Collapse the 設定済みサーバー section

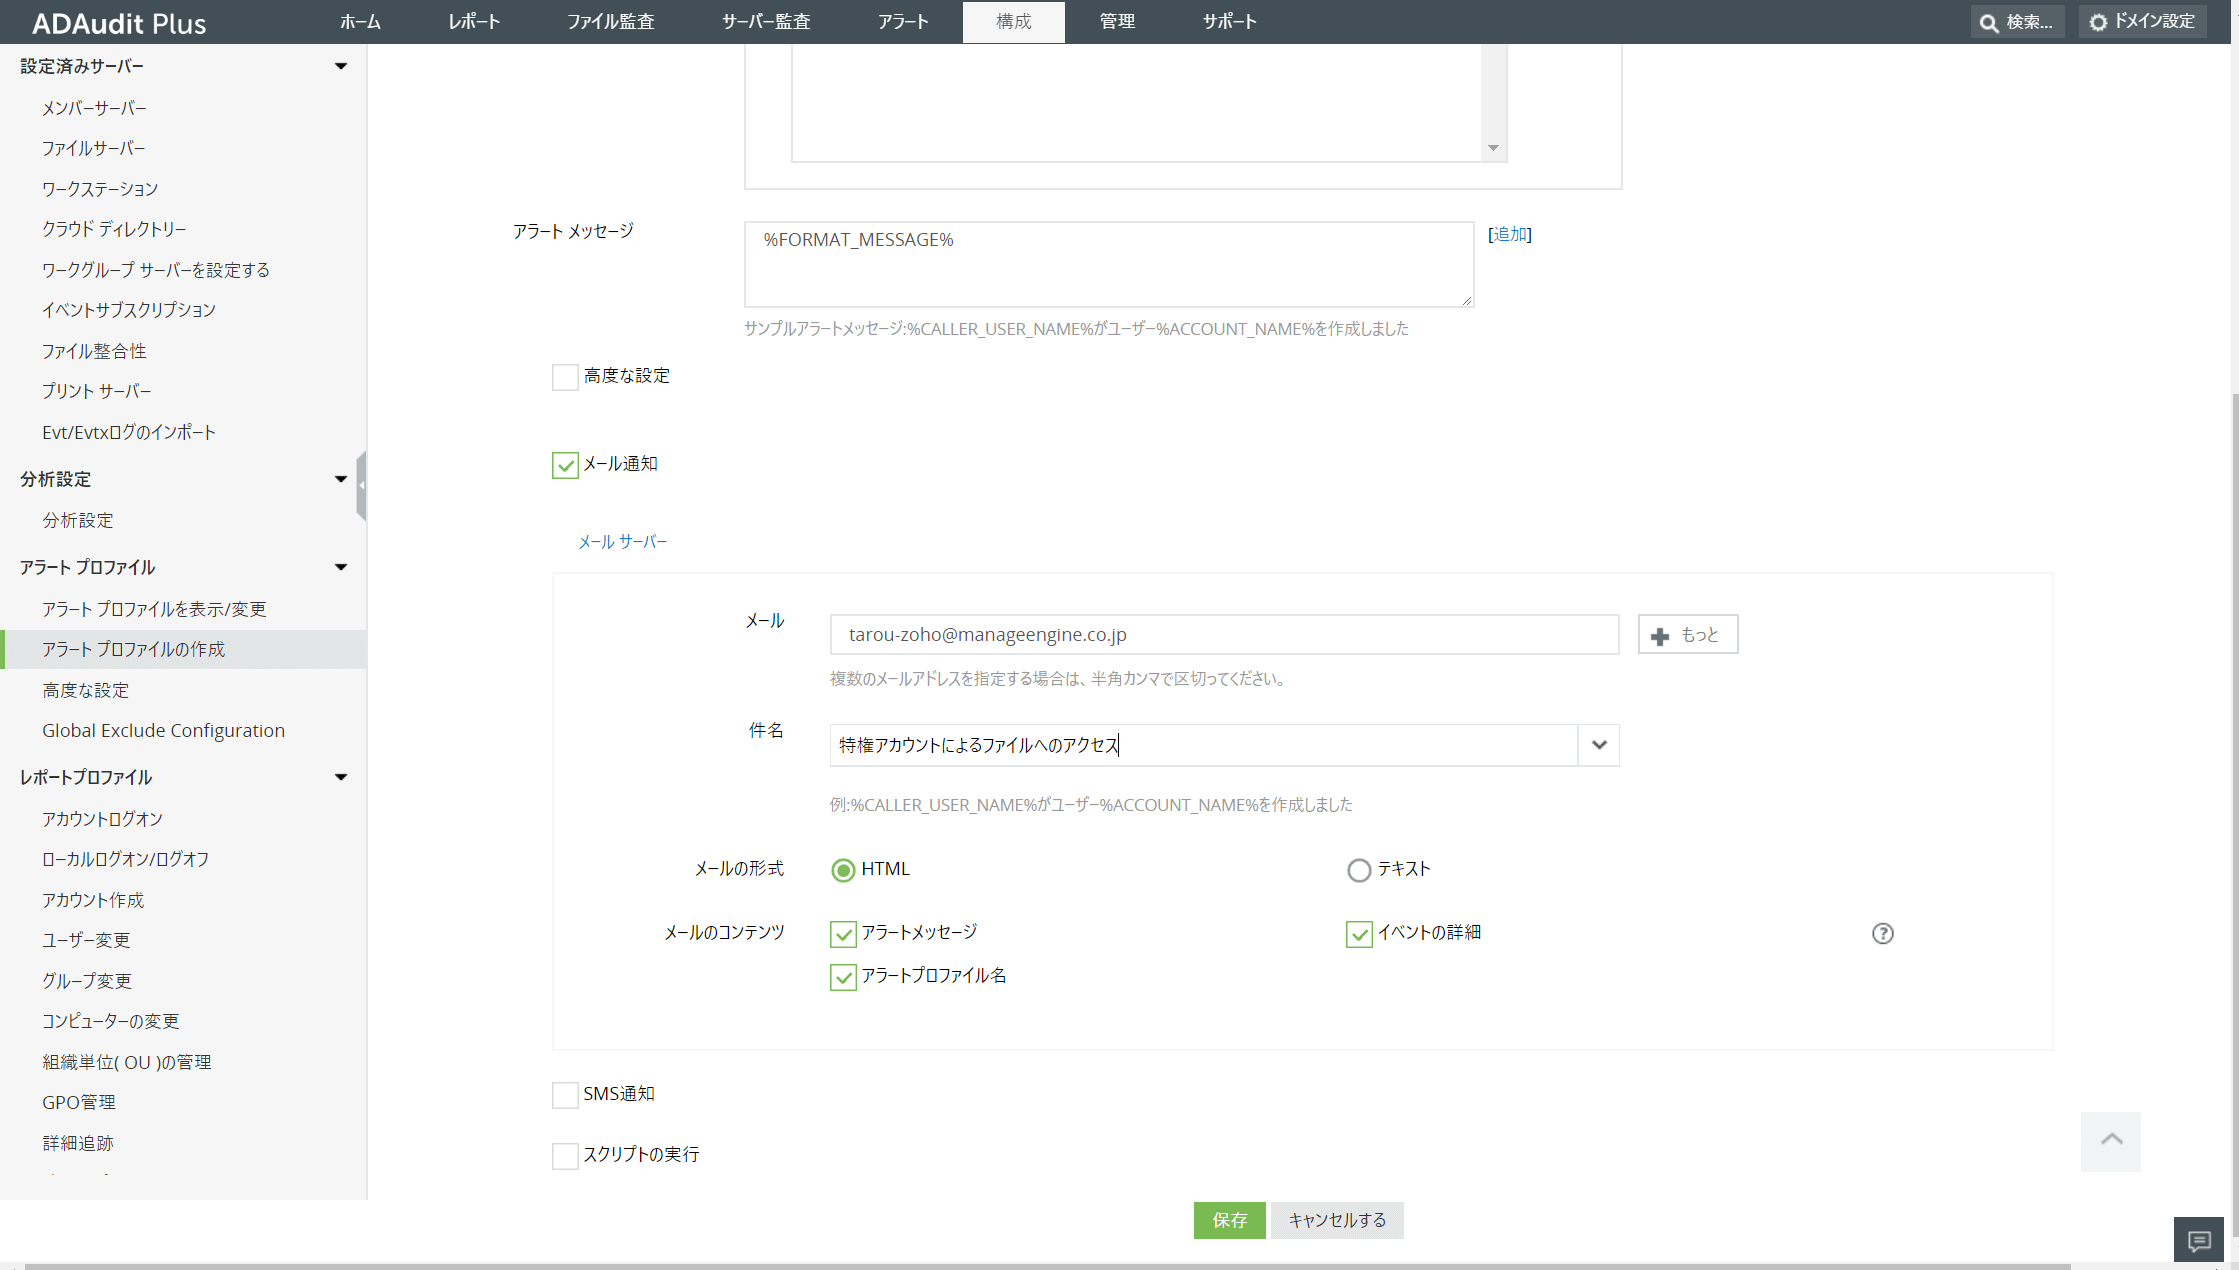(x=340, y=66)
